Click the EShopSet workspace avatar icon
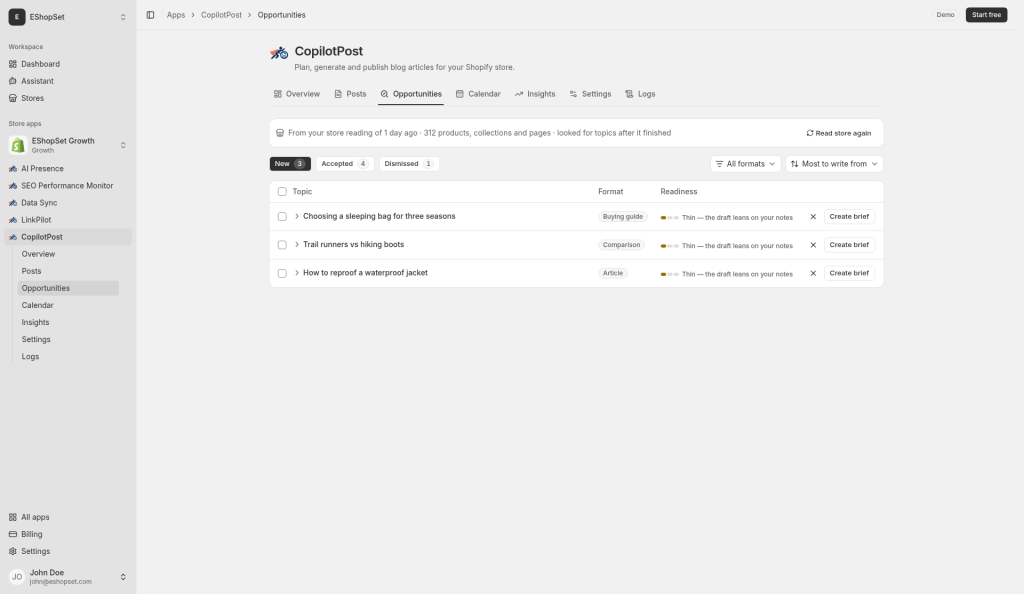1024x594 pixels. 17,17
